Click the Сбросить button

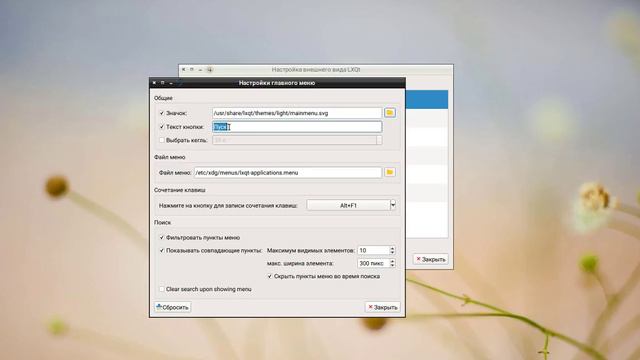click(173, 307)
